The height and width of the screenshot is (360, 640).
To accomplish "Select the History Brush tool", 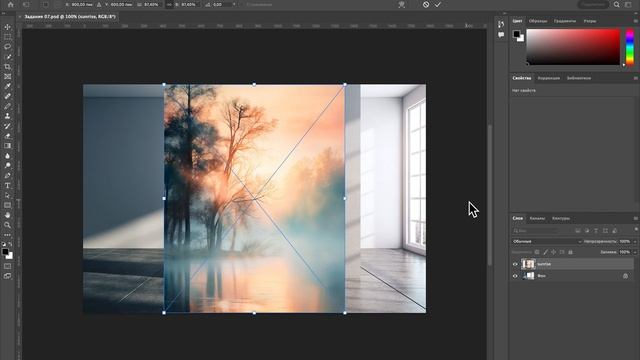I will [7, 126].
